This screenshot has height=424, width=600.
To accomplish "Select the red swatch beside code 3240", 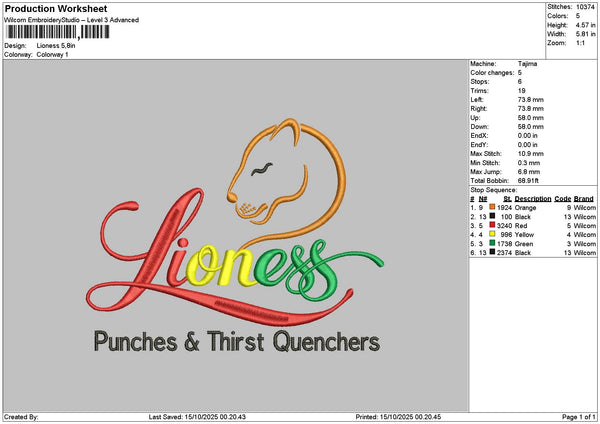I will tap(492, 225).
